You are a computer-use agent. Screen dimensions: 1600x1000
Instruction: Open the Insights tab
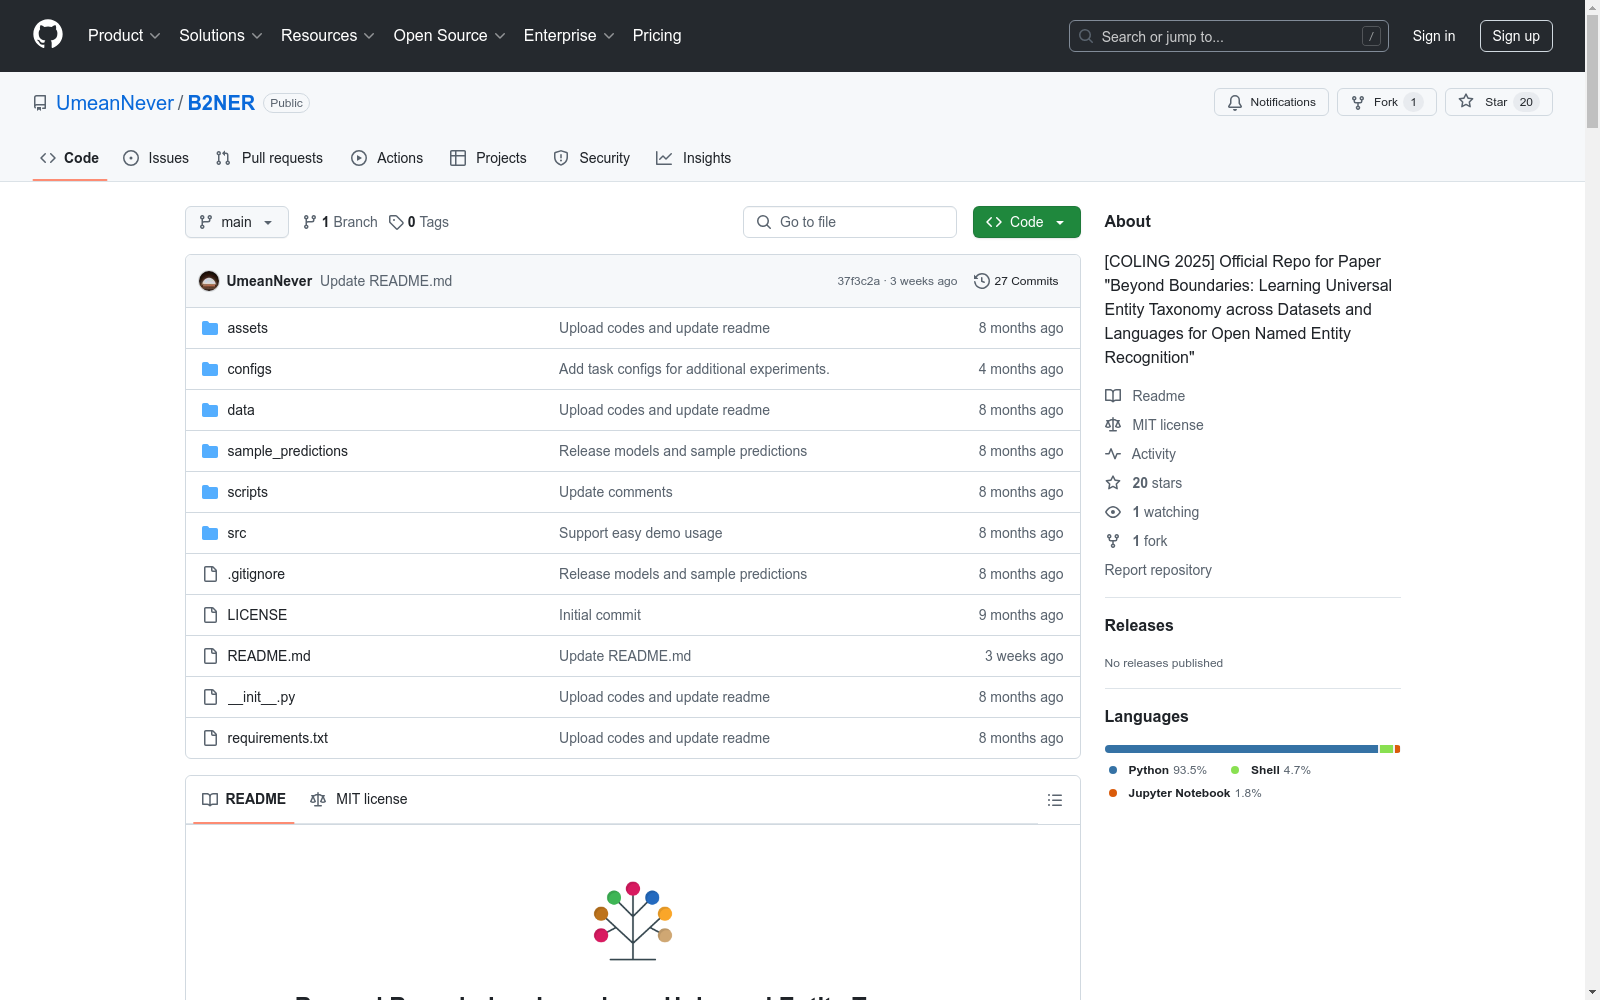[x=693, y=158]
